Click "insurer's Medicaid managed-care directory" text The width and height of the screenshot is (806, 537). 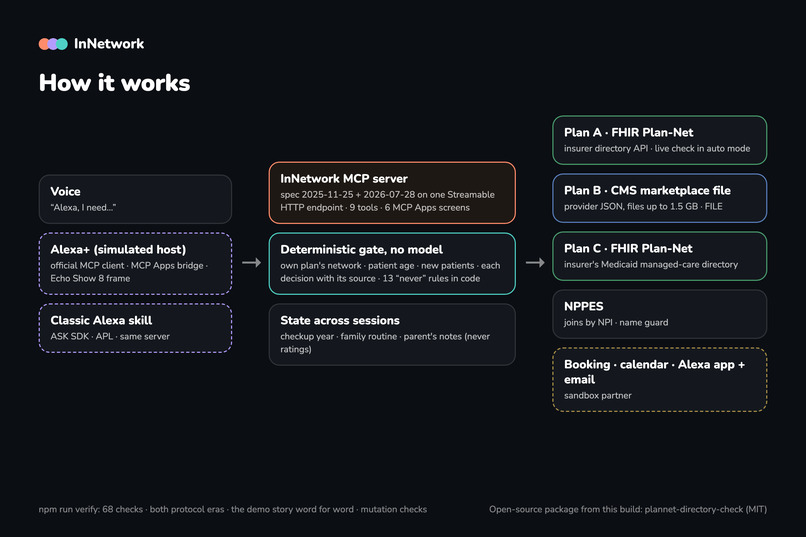tap(651, 265)
